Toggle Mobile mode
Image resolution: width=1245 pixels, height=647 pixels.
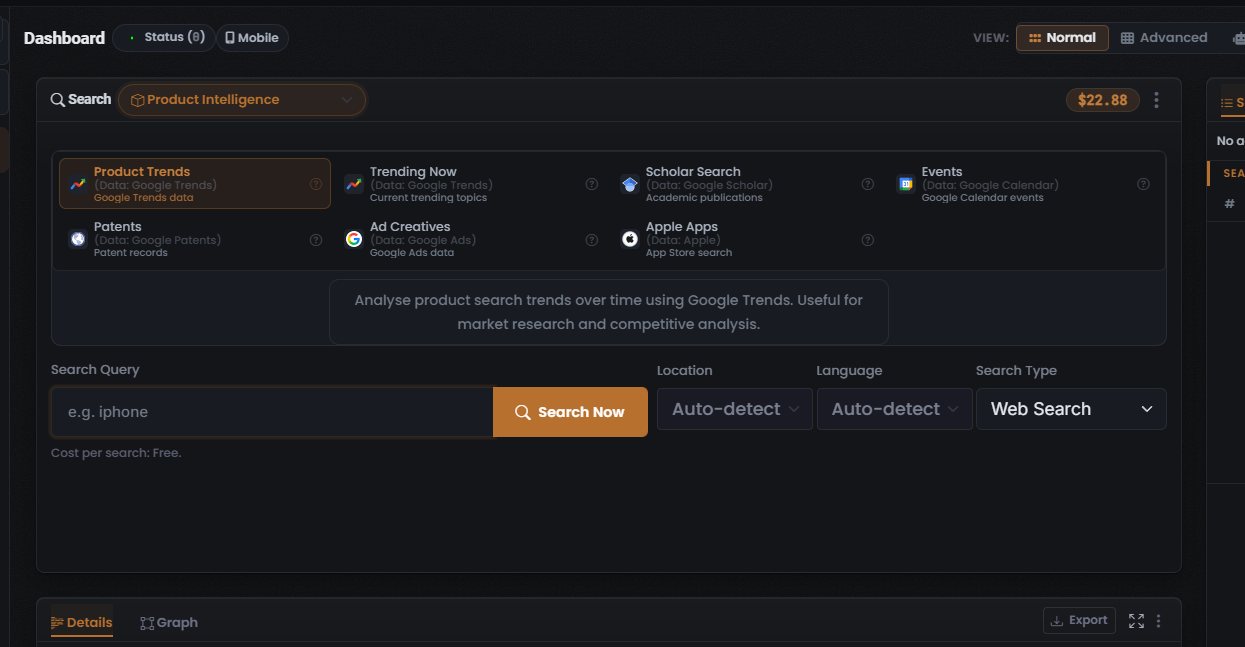tap(252, 38)
